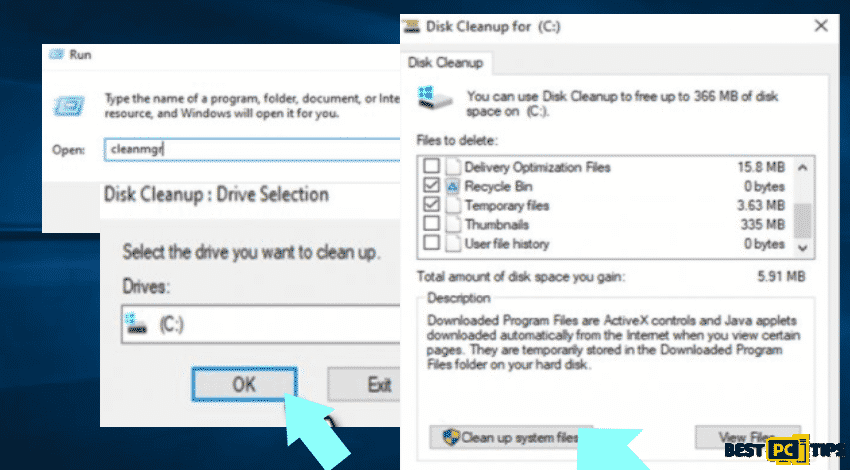Check the Thumbnails checkbox
Screen dimensions: 850x470
[x=432, y=223]
